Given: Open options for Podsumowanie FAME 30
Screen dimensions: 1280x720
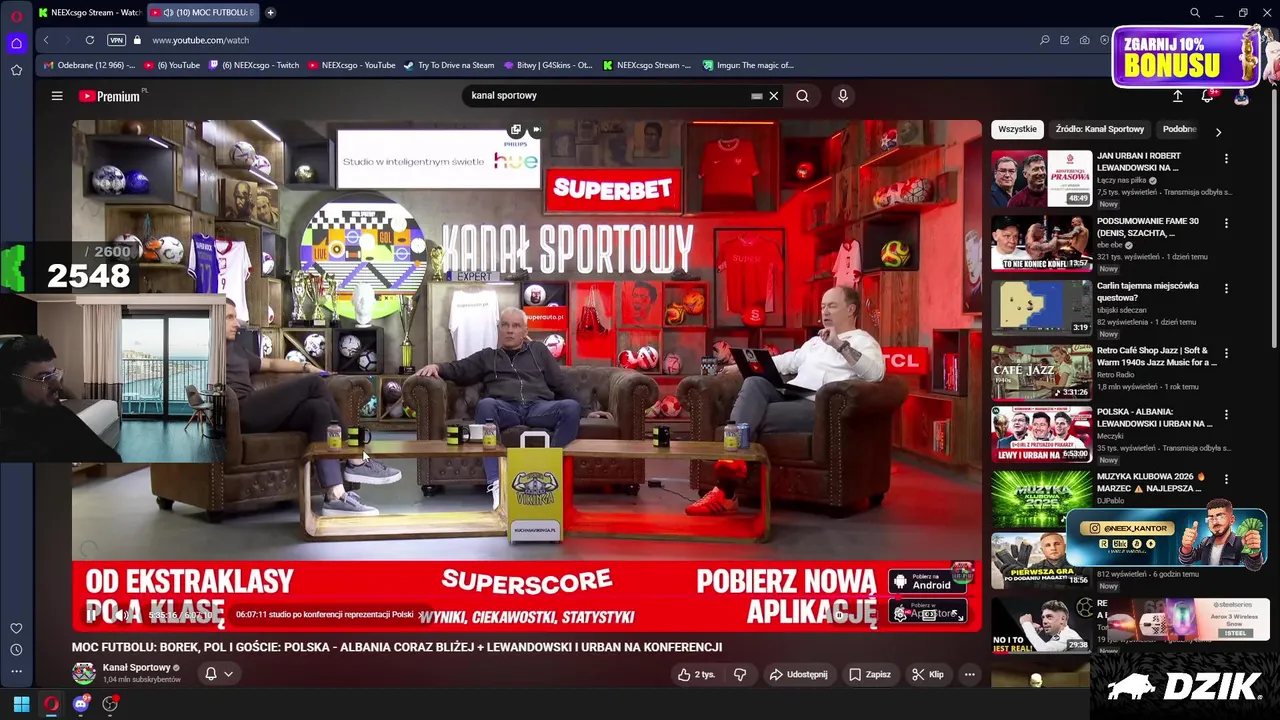Looking at the screenshot, I should coord(1226,223).
